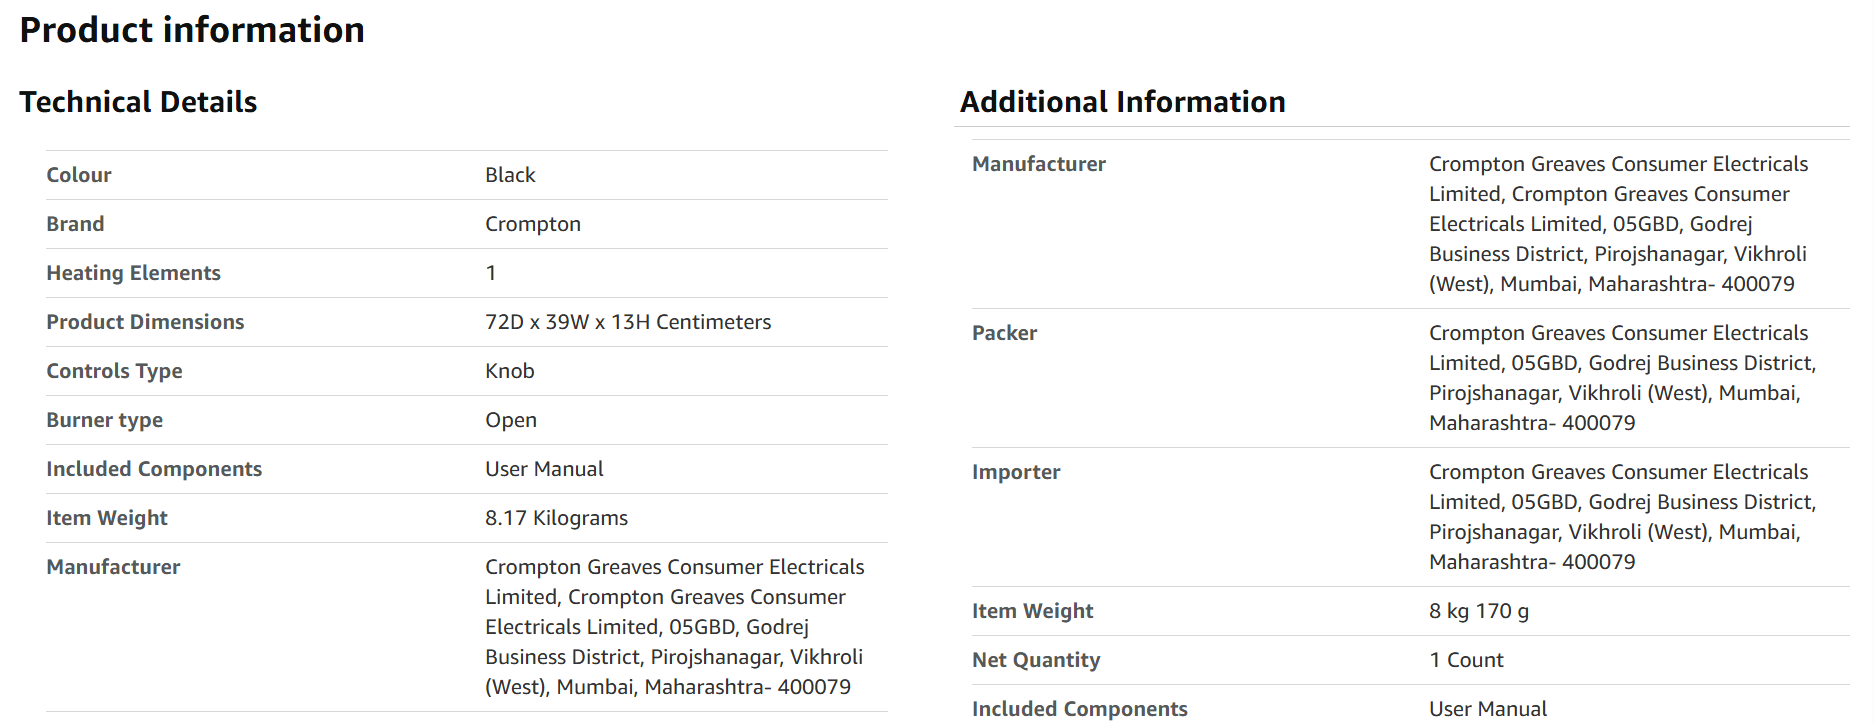Select the Brand value Crompton
The image size is (1874, 723).
coord(533,224)
